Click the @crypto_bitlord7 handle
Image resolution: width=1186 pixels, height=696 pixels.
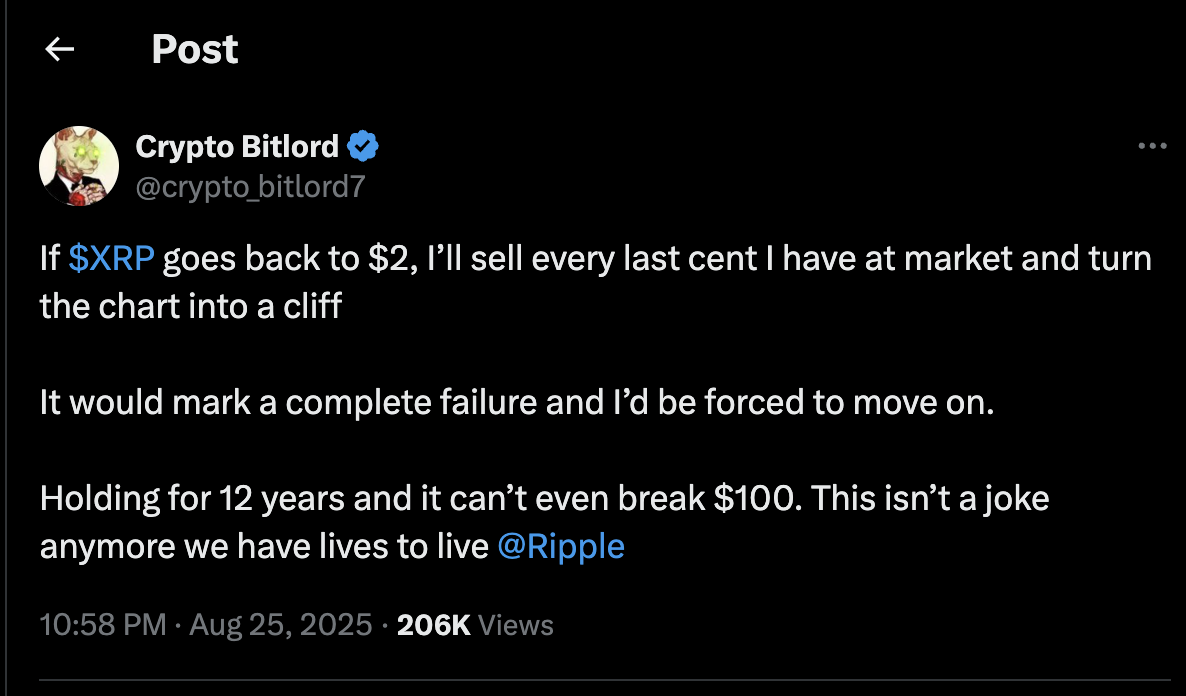pos(251,184)
